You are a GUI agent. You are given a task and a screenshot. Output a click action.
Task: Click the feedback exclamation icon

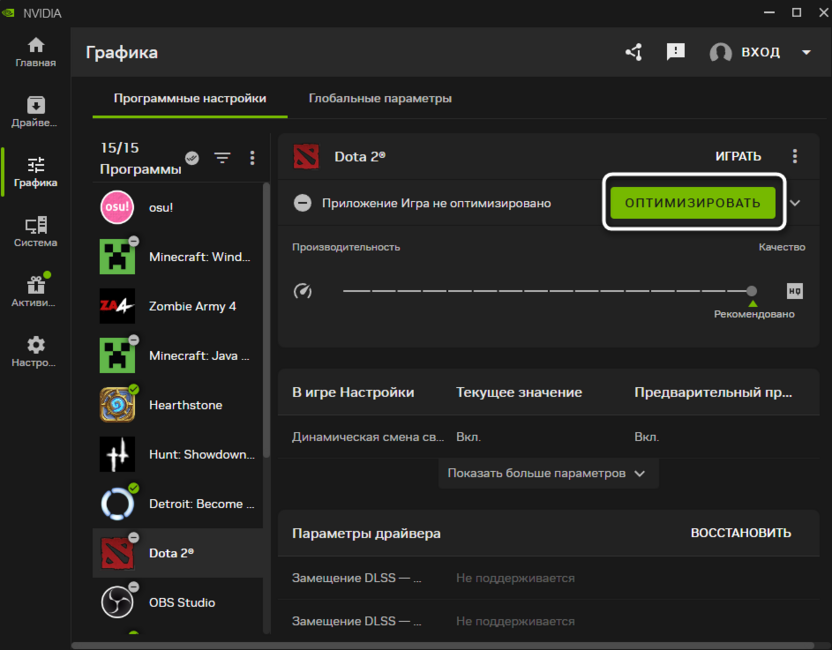[675, 52]
